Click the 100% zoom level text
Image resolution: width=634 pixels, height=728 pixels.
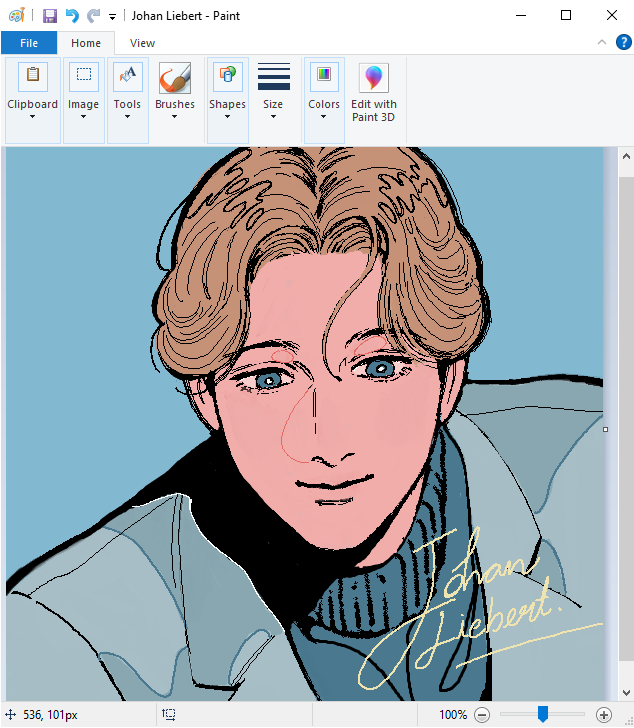[453, 715]
